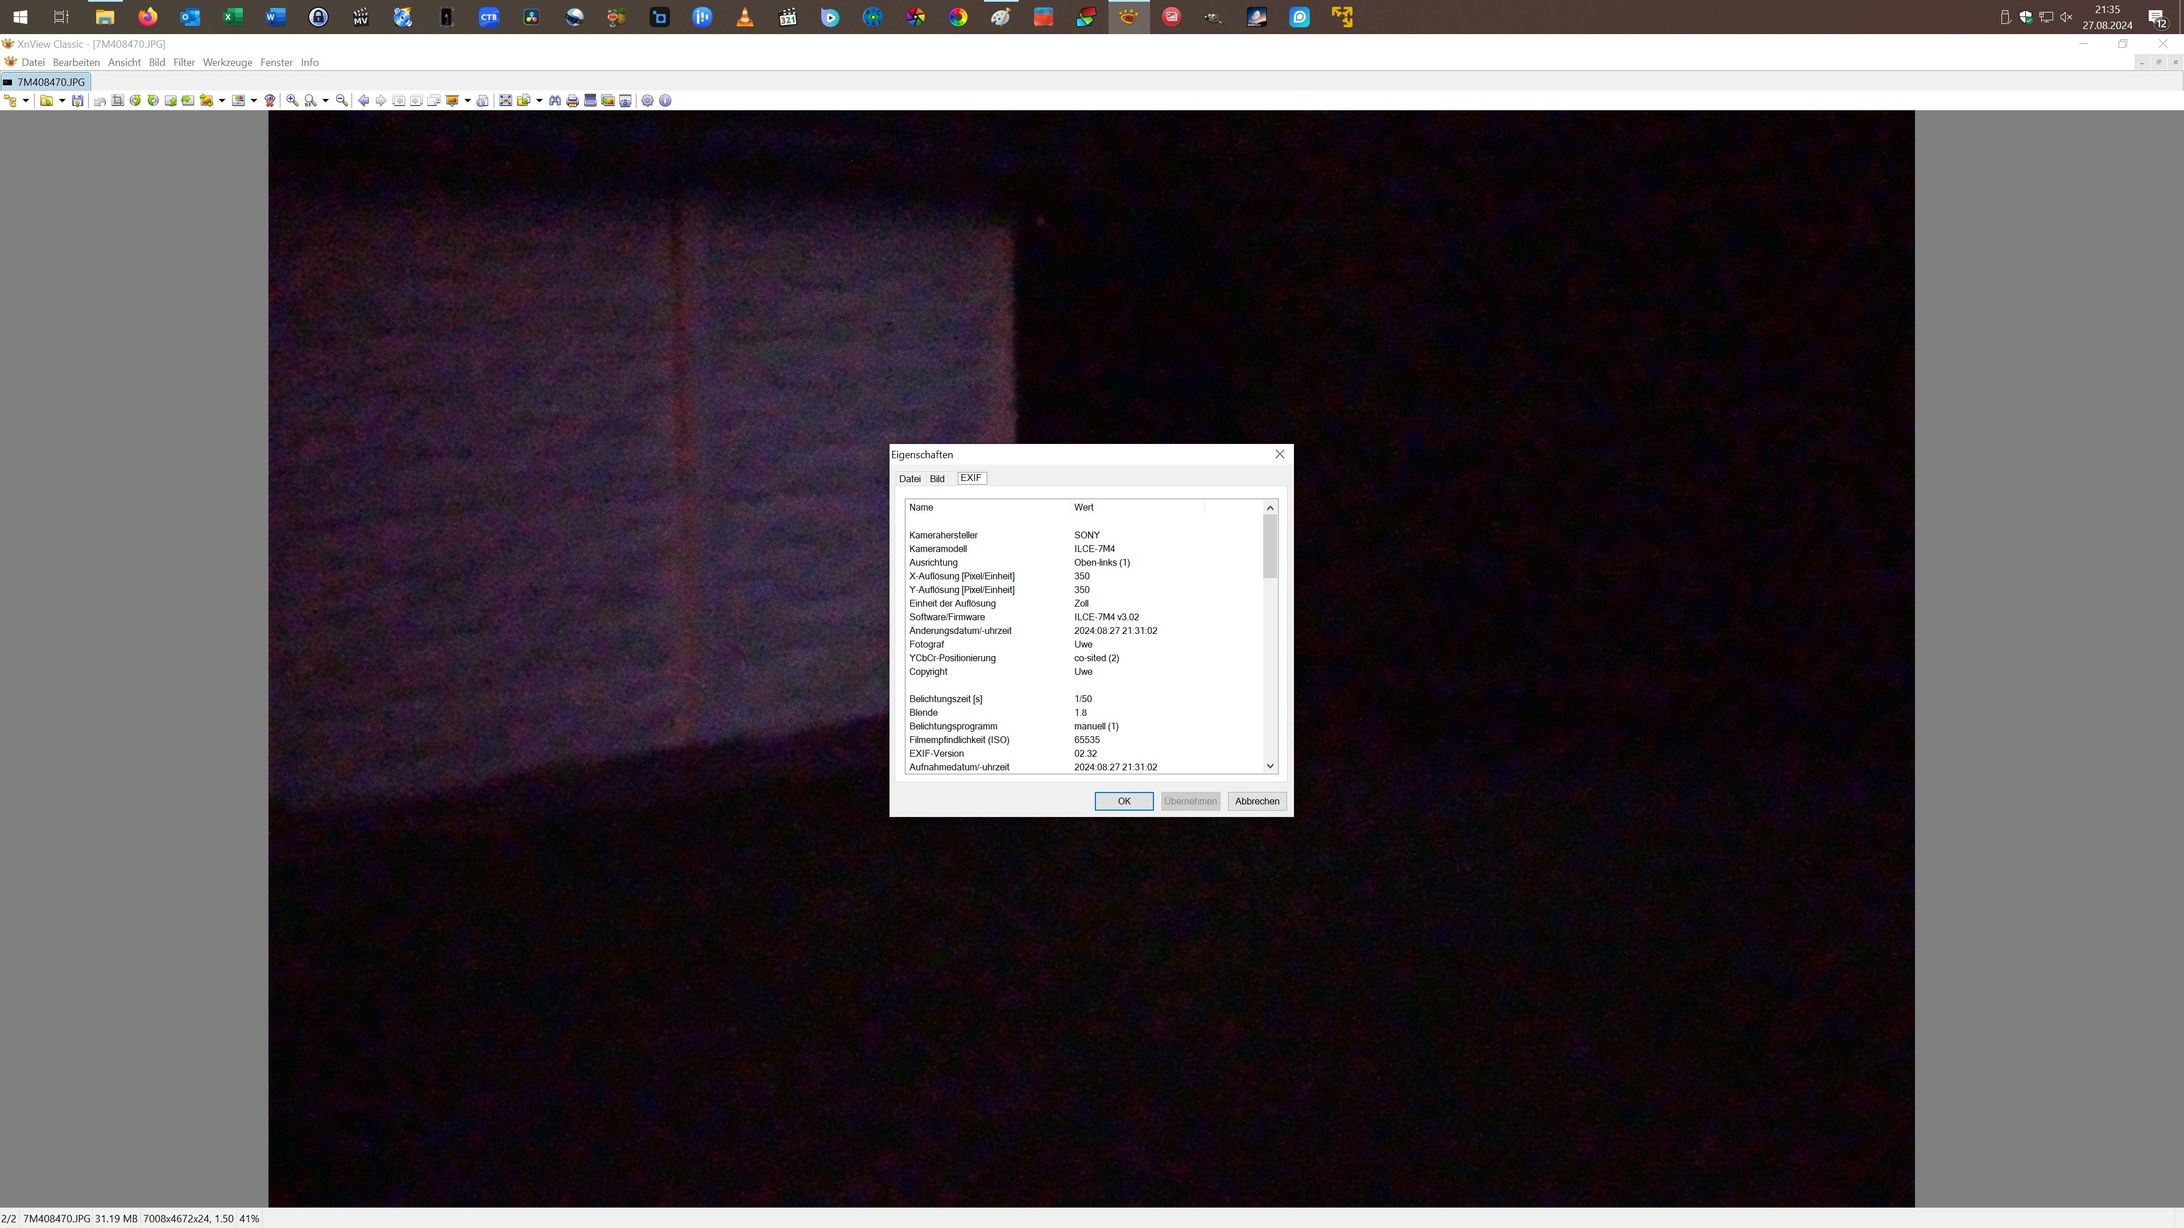Click the Zoom out magnifier icon
This screenshot has height=1228, width=2184.
tap(342, 101)
